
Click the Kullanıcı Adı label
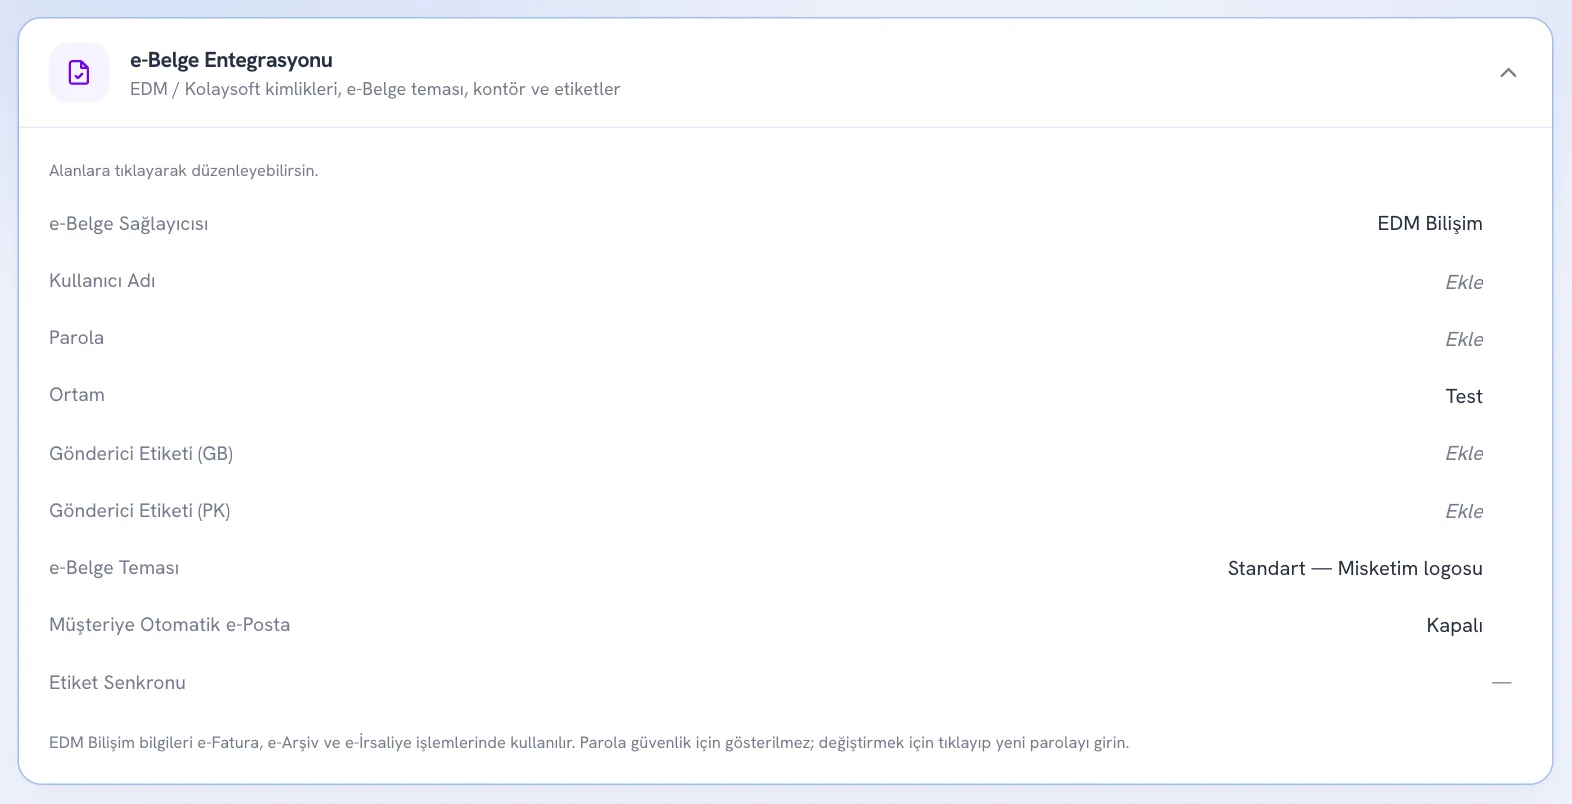click(102, 281)
